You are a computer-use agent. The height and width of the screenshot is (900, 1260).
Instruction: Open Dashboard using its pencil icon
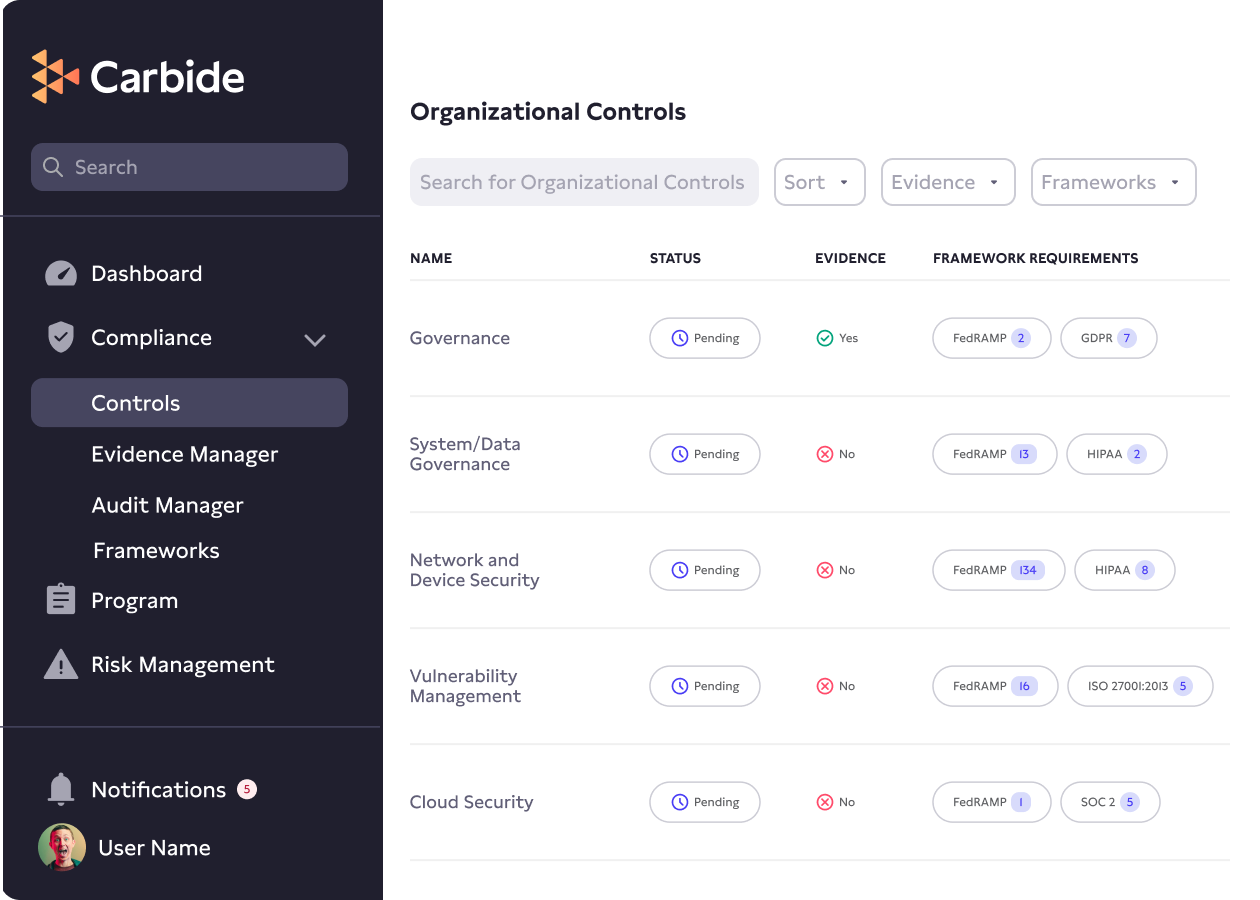tap(60, 273)
